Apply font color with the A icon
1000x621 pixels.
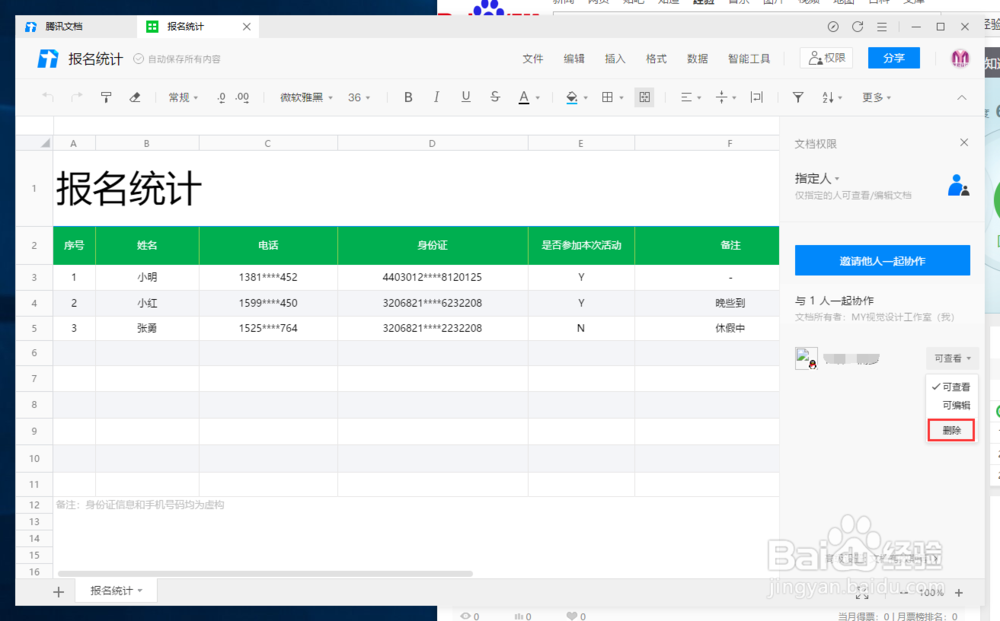coord(524,97)
